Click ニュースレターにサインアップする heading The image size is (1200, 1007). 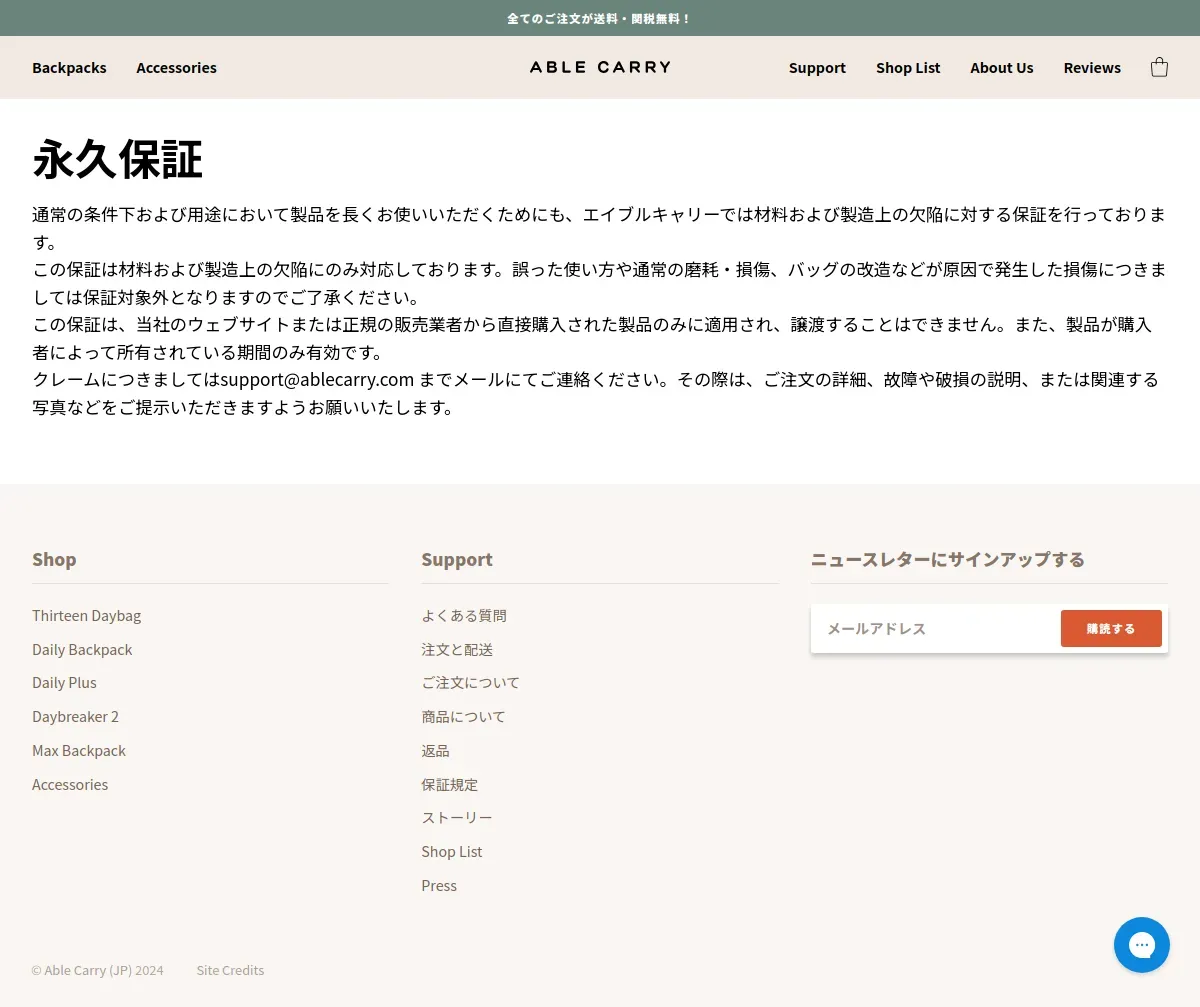tap(947, 560)
